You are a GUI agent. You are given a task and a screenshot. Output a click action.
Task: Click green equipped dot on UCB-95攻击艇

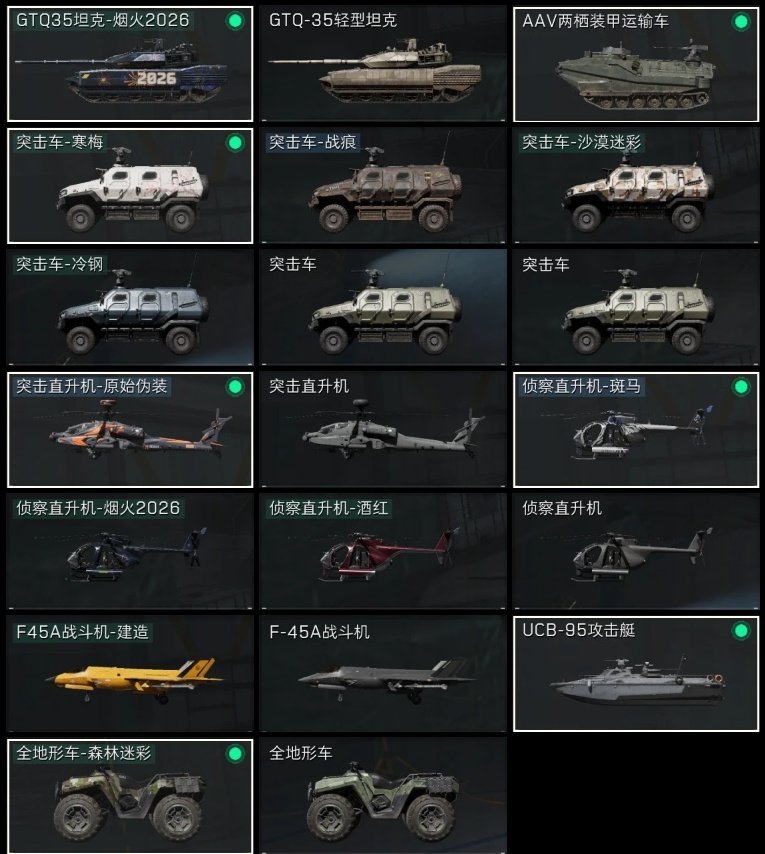[740, 631]
